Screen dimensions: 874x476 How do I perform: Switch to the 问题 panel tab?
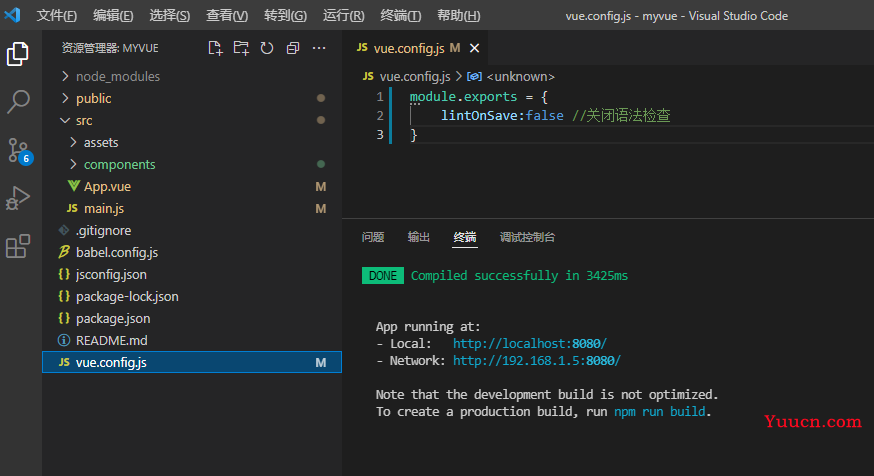[x=373, y=237]
